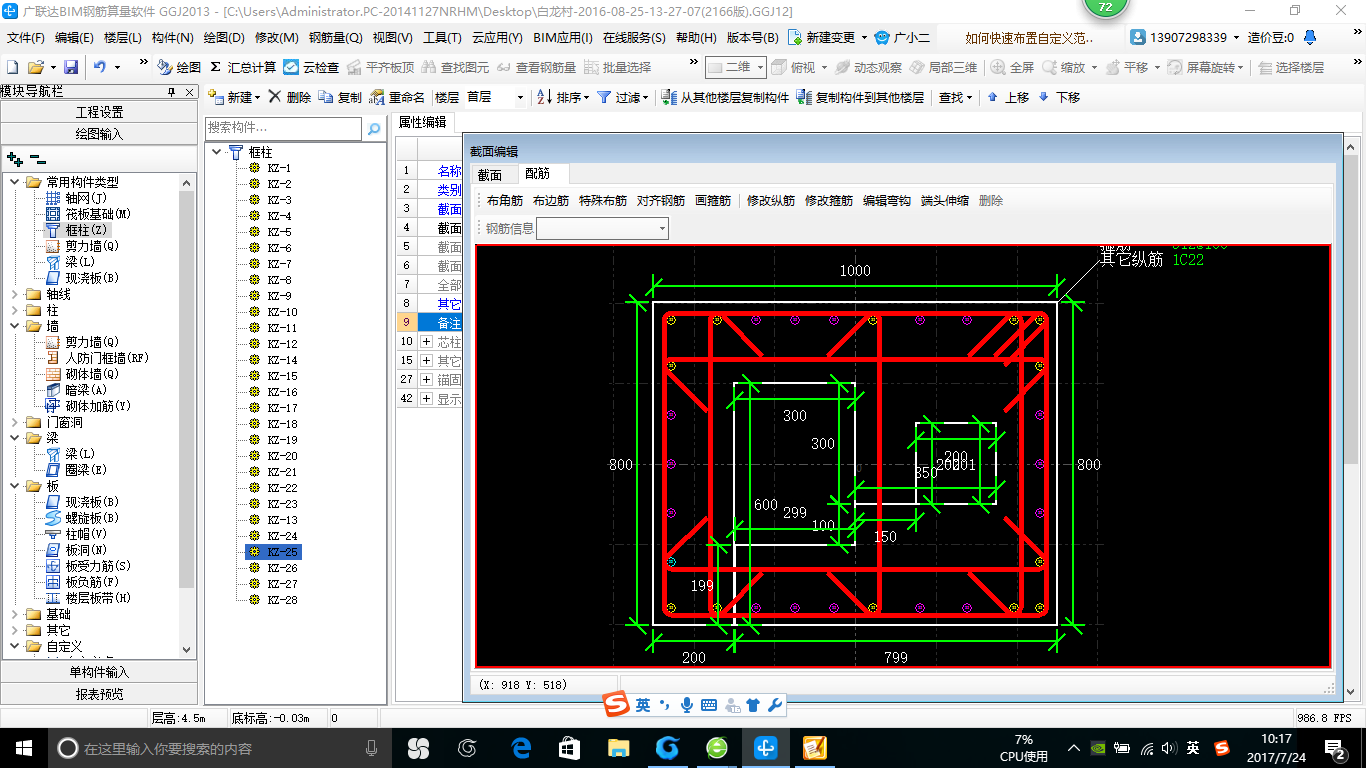Click the navigator tree vertical scrollbar
1366x768 pixels.
[187, 415]
